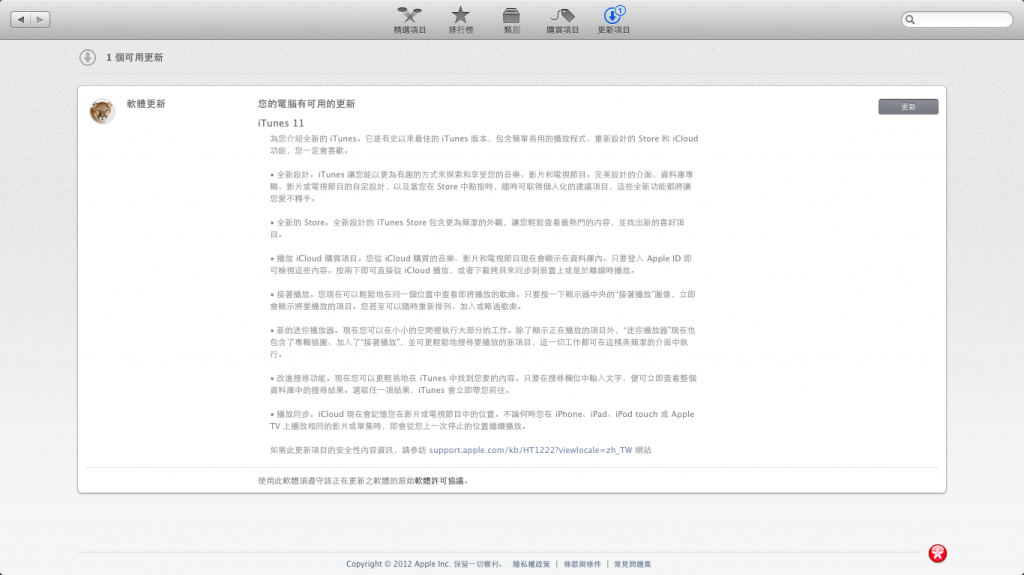The image size is (1024, 575).
Task: Open the 精選項目 (Featured) toolbar icon
Action: 409,16
